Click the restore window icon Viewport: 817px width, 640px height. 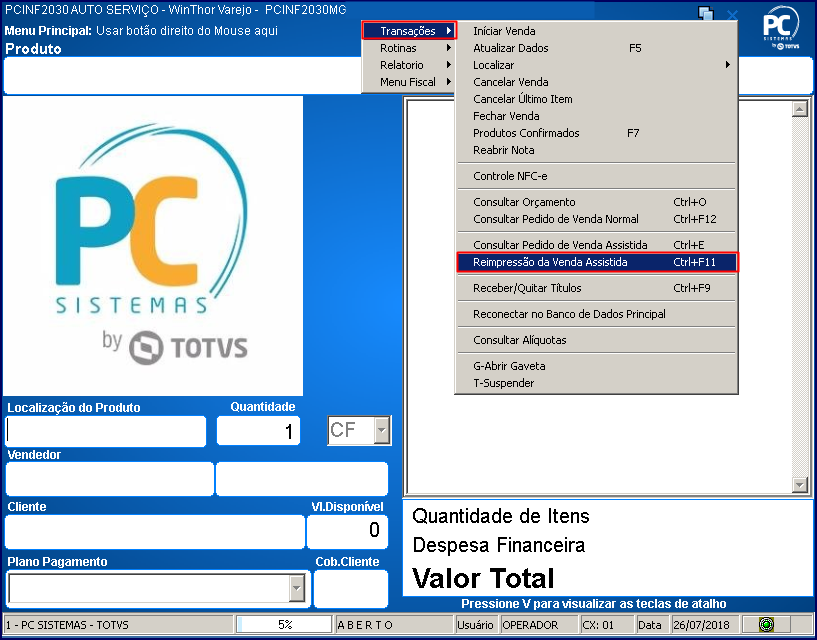click(706, 15)
